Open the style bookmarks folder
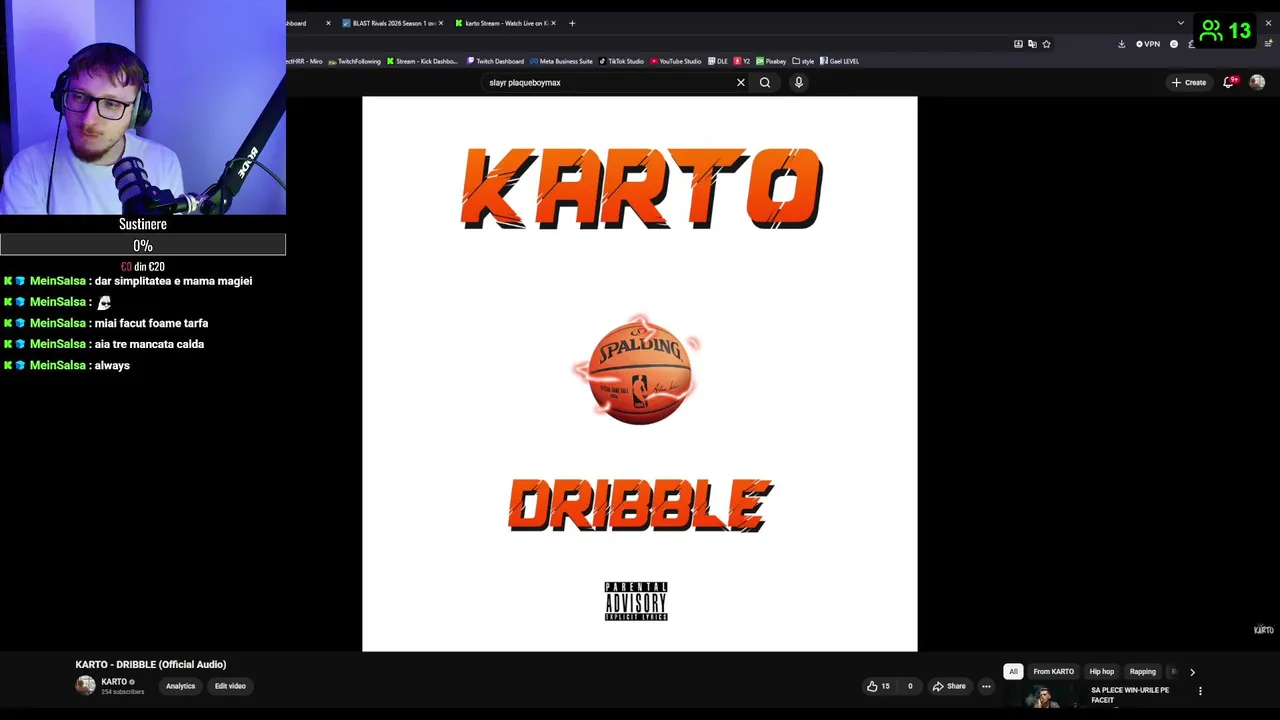 (803, 61)
